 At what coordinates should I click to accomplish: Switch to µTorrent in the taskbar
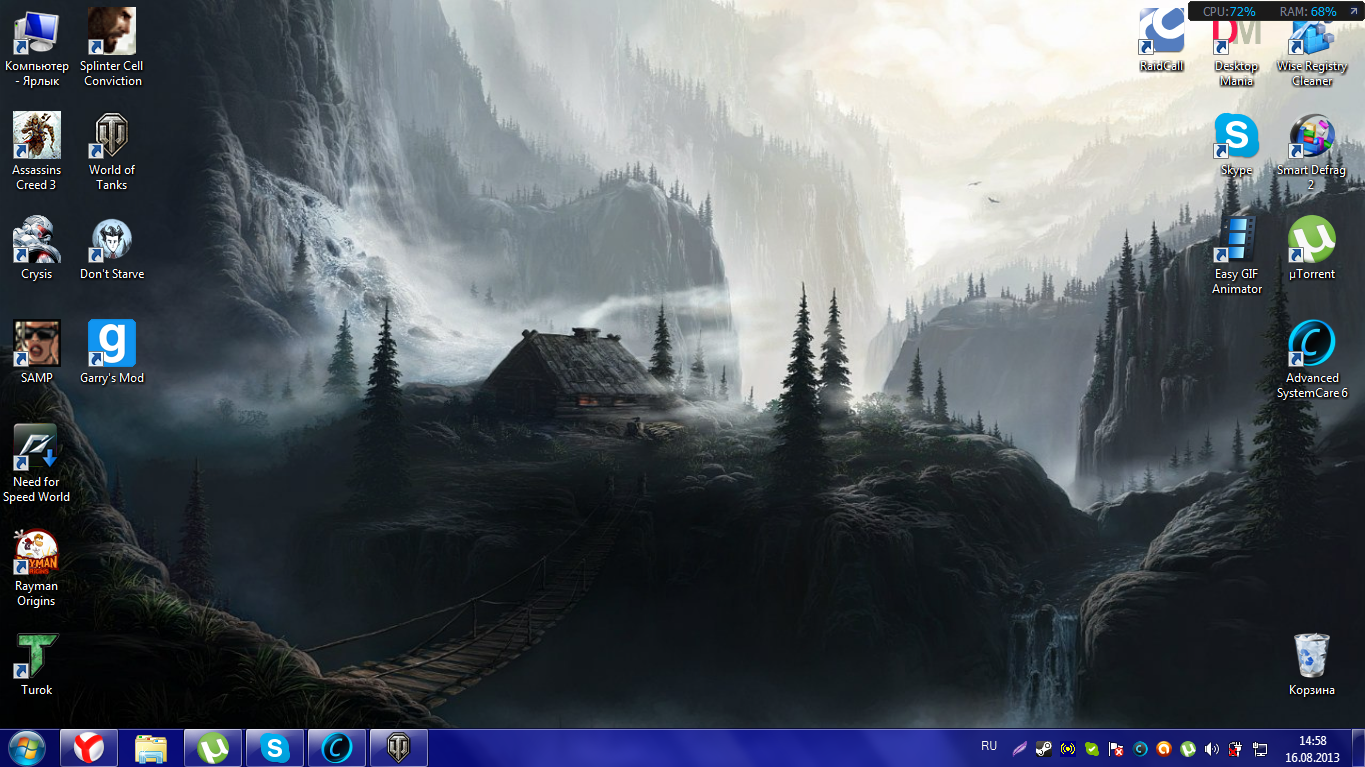(213, 748)
